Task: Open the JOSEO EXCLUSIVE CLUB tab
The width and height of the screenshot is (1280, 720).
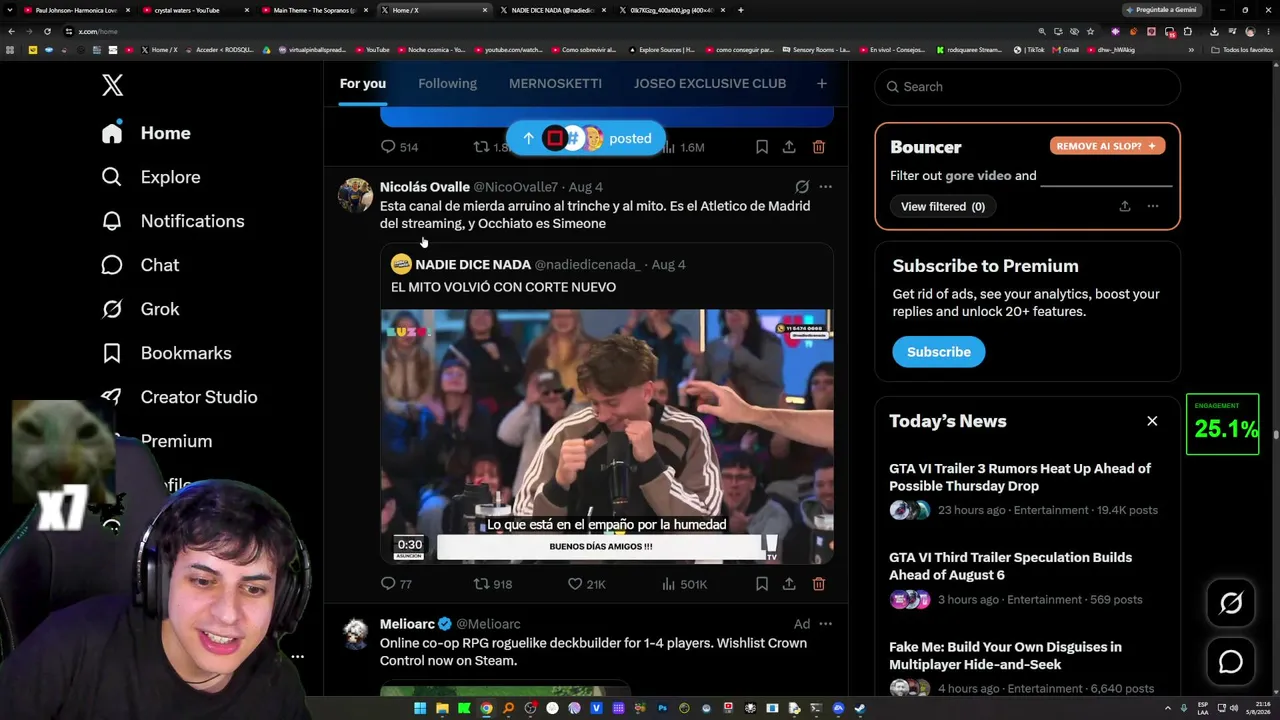Action: click(710, 83)
